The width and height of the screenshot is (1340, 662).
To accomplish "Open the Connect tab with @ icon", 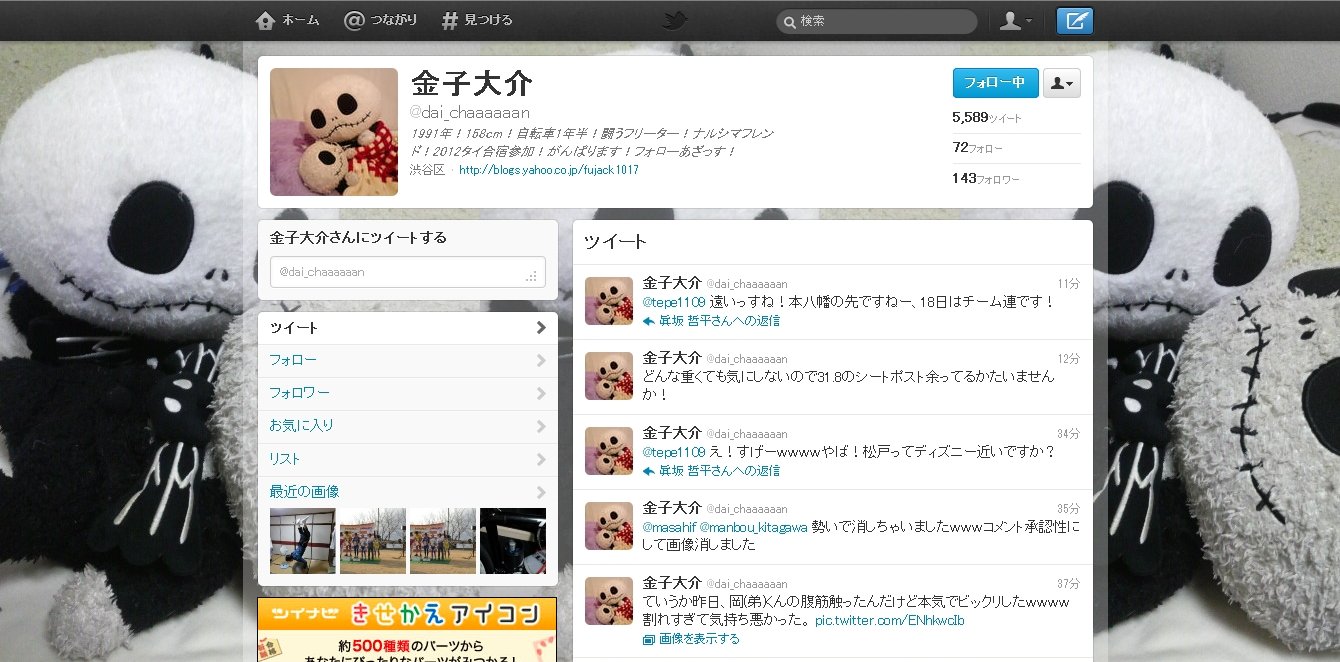I will click(x=380, y=21).
